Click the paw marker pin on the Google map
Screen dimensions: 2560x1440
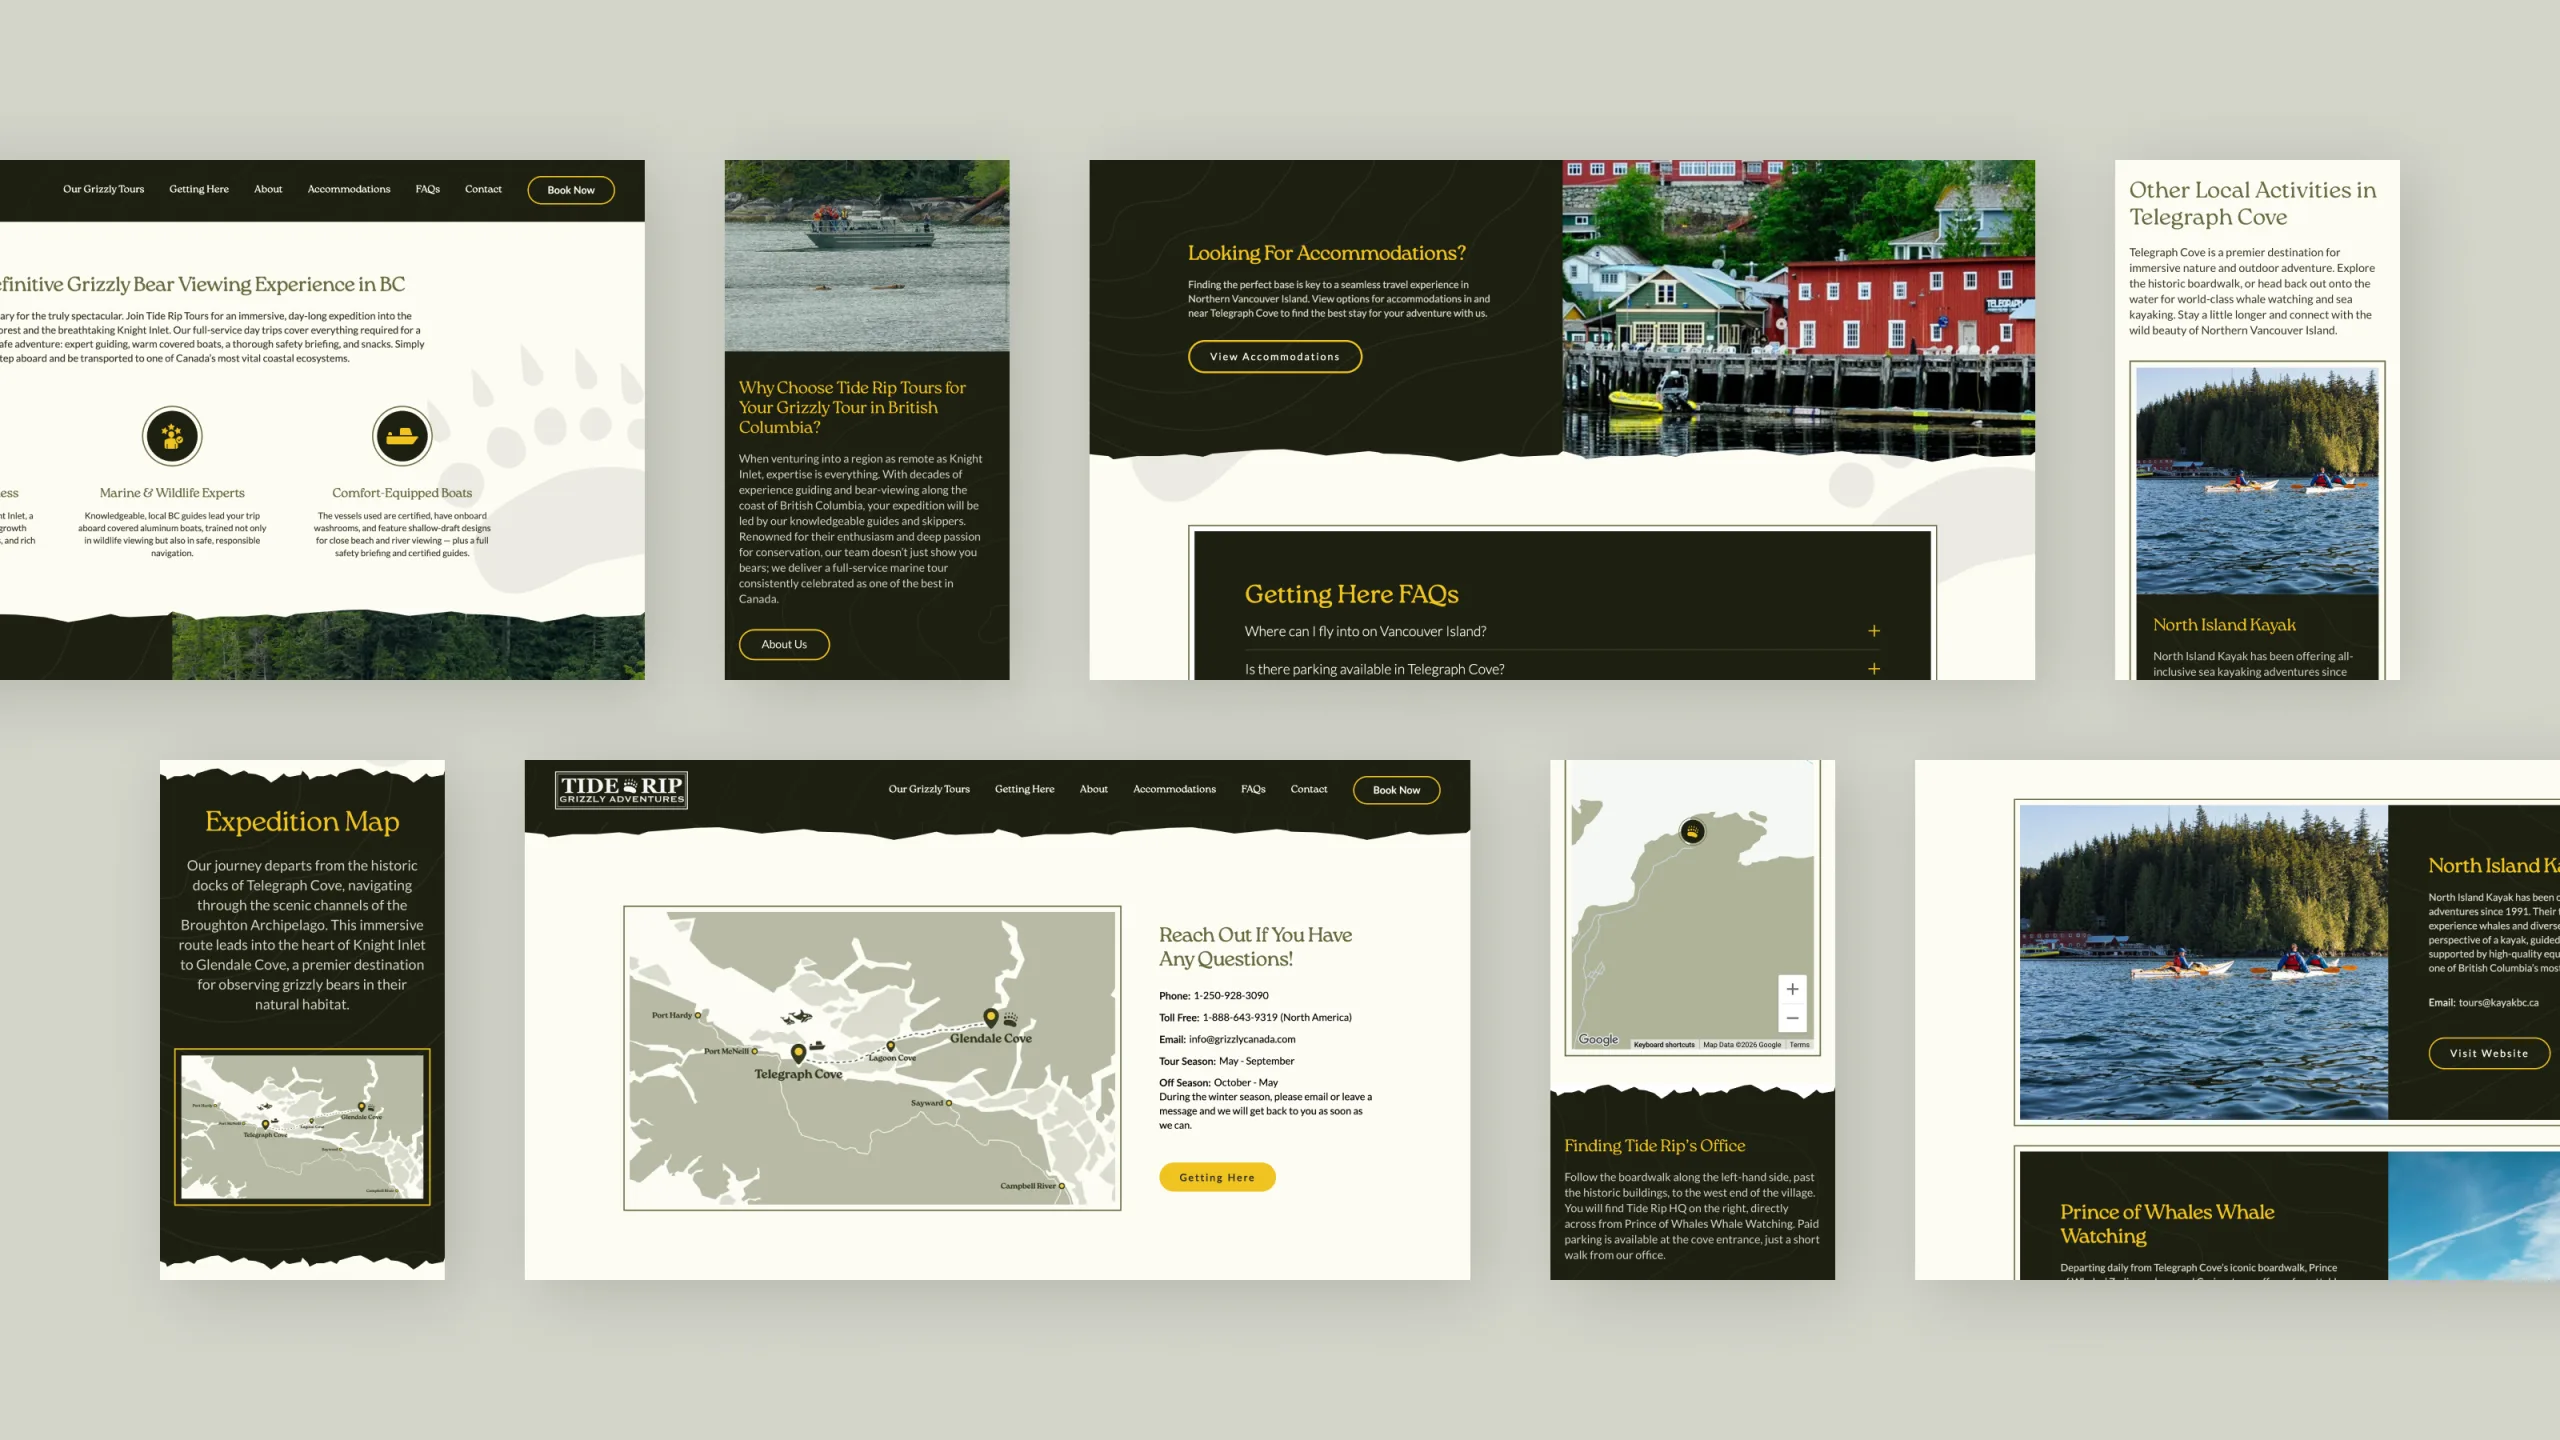point(1692,831)
